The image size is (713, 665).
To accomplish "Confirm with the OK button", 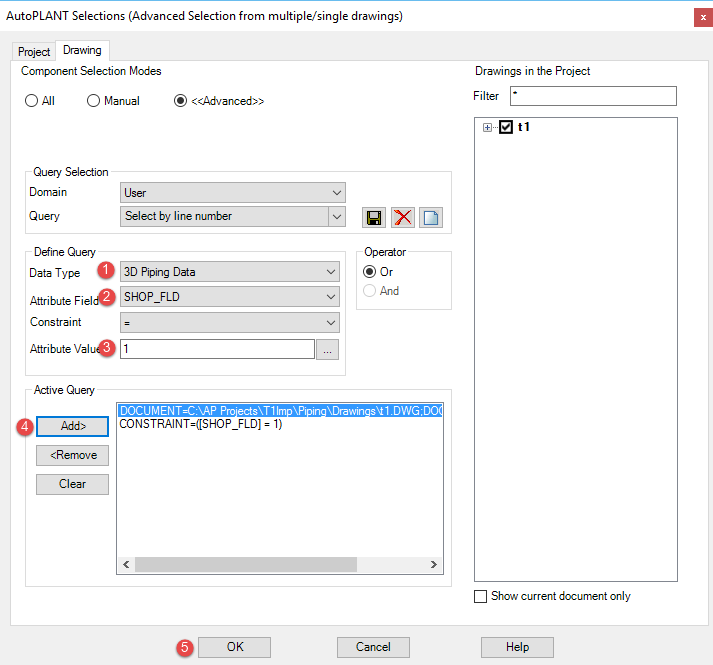I will tap(235, 647).
